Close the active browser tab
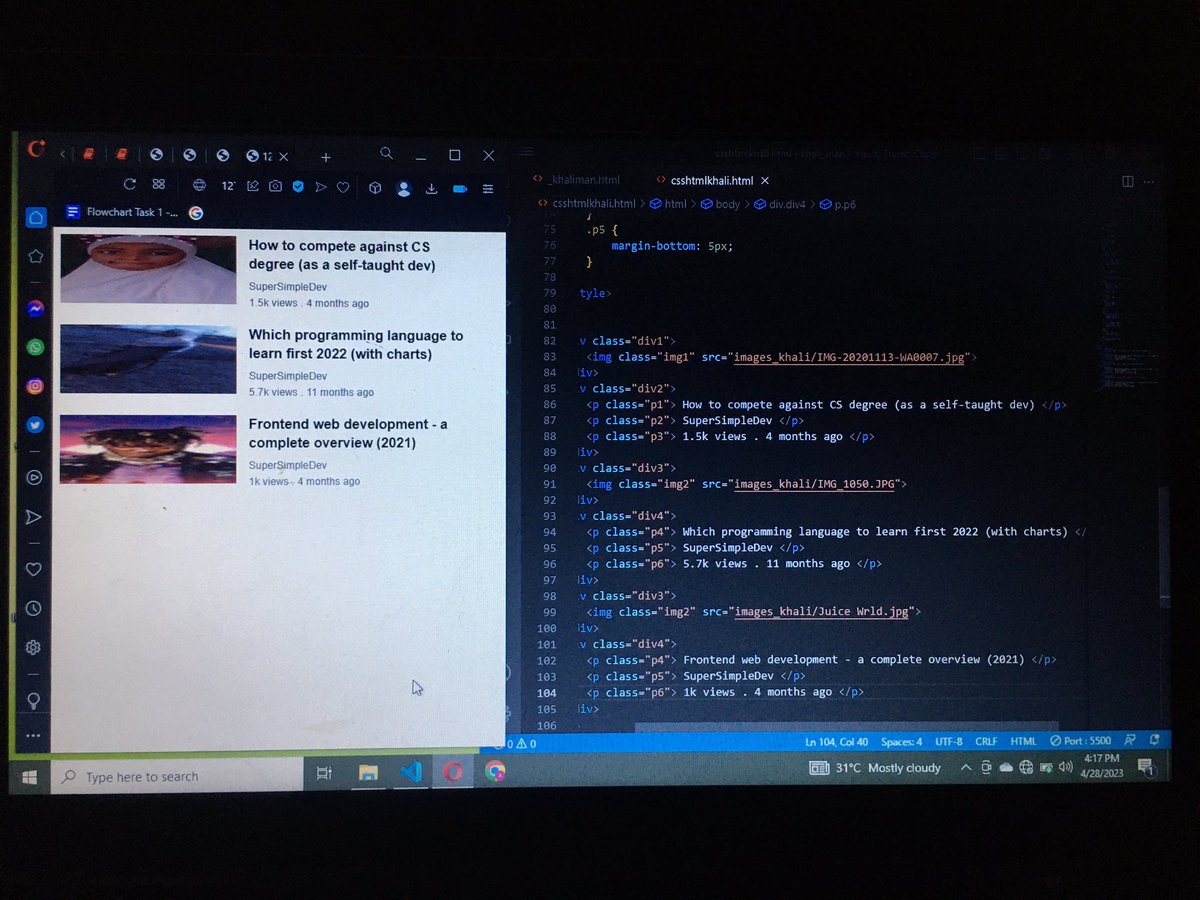Image resolution: width=1200 pixels, height=900 pixels. 283,157
